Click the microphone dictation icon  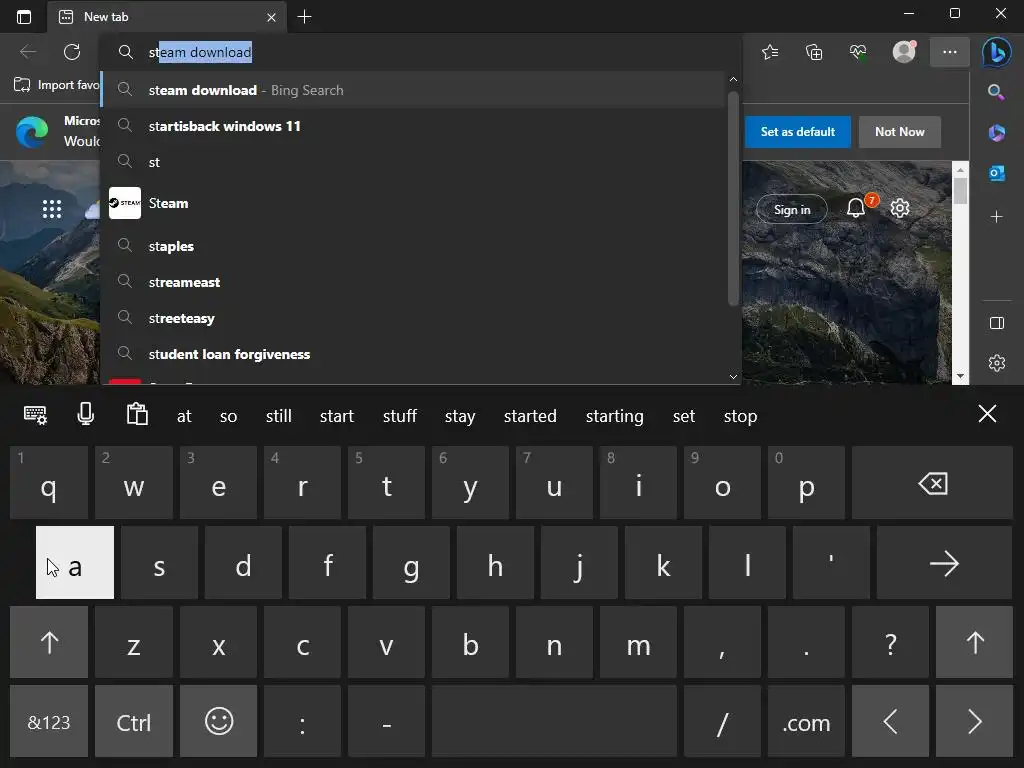click(86, 414)
